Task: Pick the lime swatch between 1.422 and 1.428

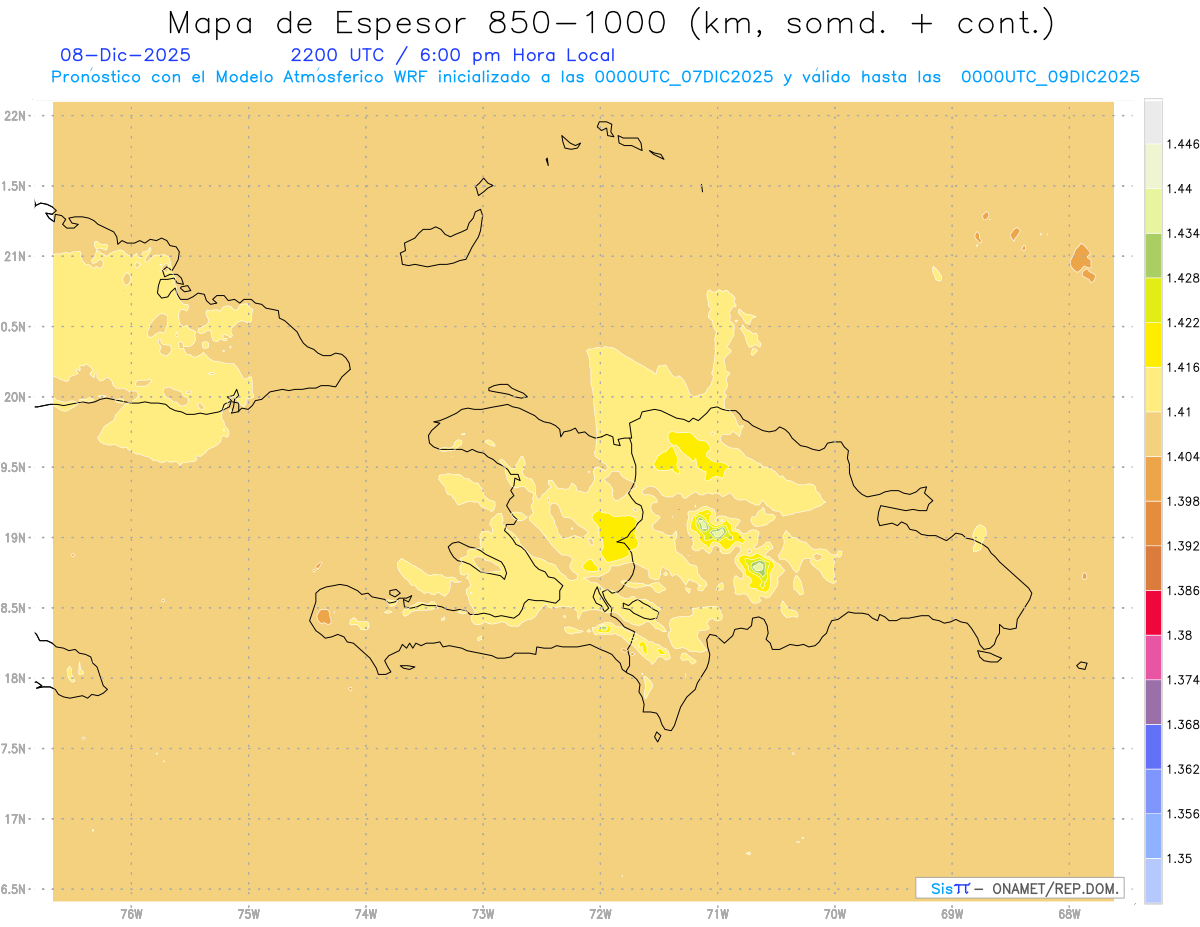Action: 1153,300
